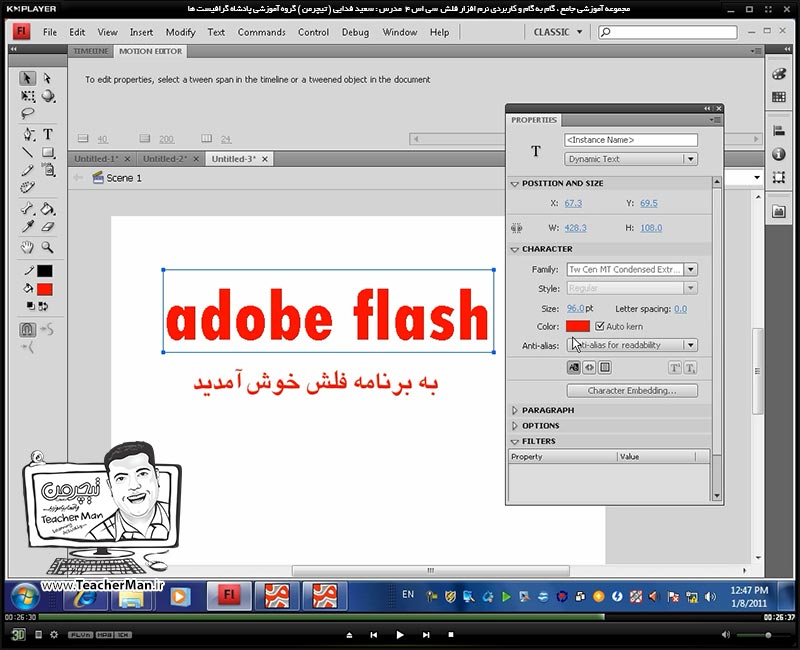Select the Eraser tool
The image size is (800, 650).
(47, 227)
